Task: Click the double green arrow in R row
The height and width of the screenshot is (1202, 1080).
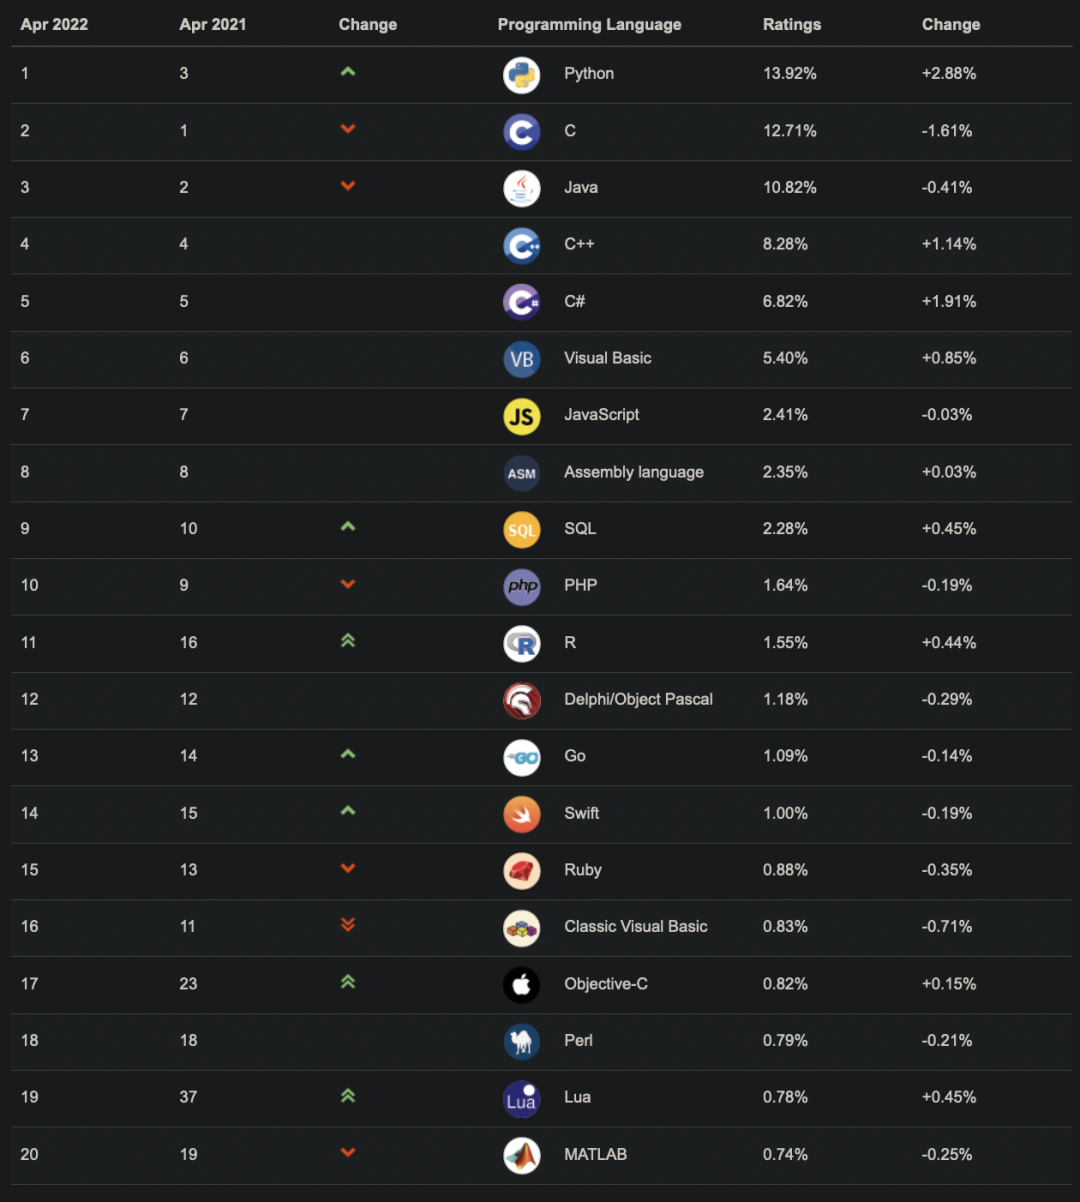Action: pos(348,641)
